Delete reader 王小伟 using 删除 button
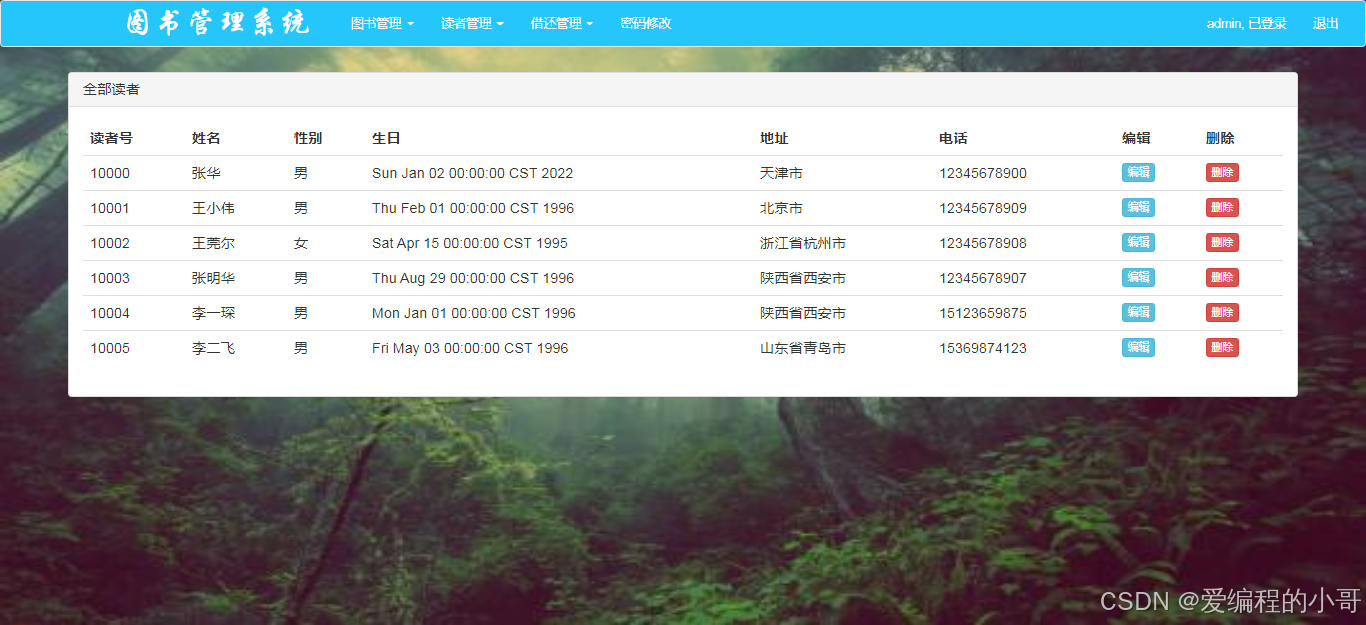 pyautogui.click(x=1221, y=207)
